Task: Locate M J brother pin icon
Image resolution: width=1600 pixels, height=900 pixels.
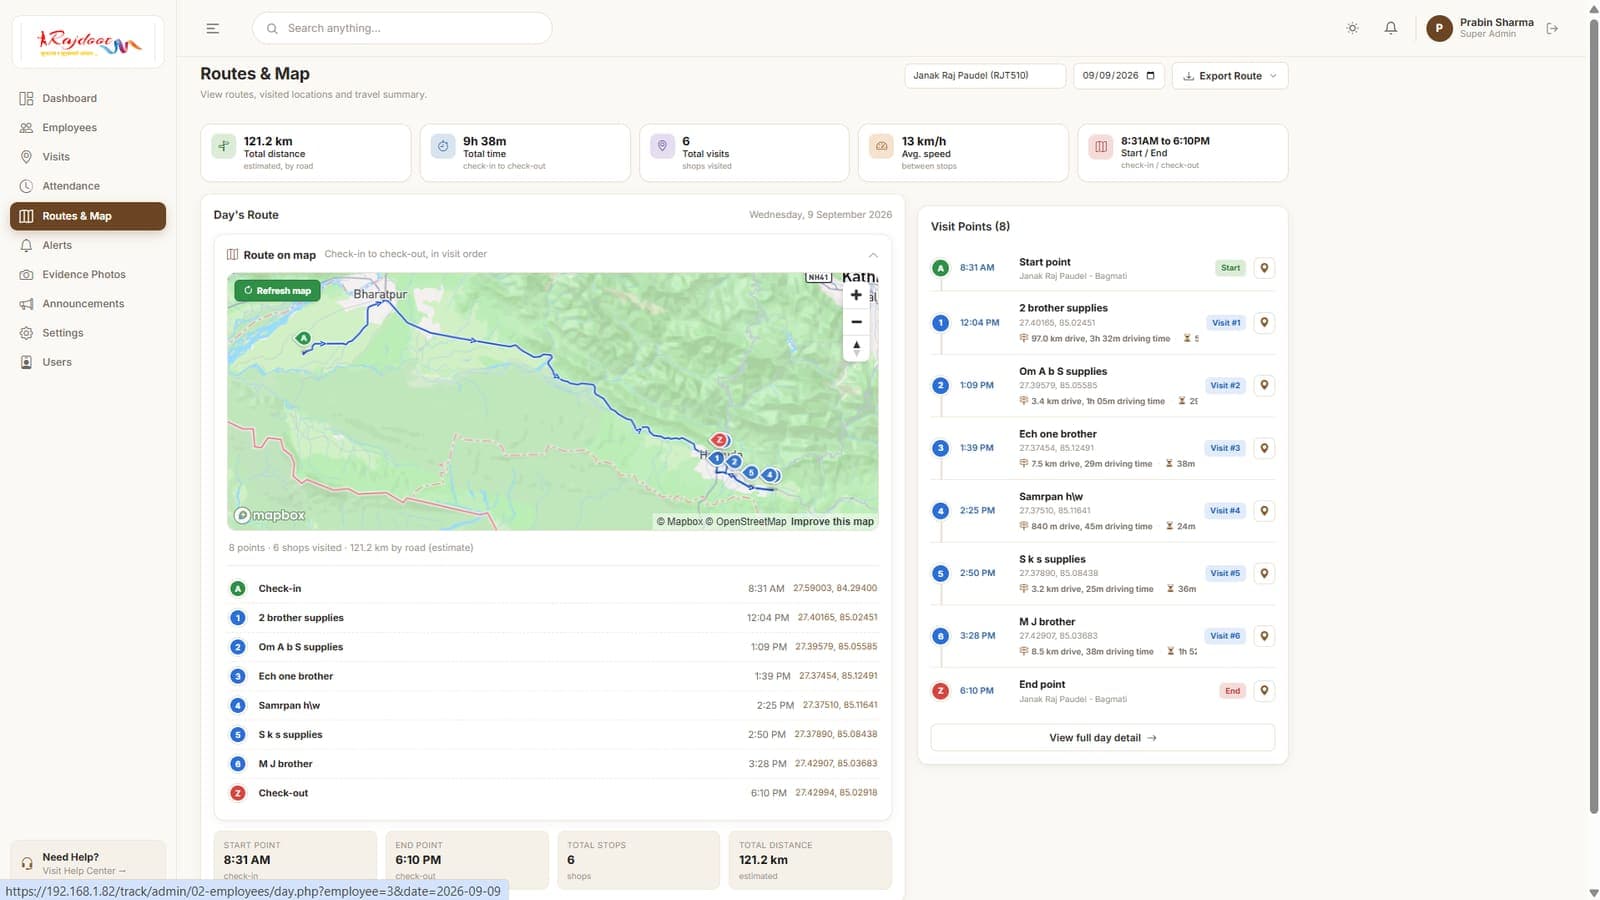Action: click(x=1264, y=636)
